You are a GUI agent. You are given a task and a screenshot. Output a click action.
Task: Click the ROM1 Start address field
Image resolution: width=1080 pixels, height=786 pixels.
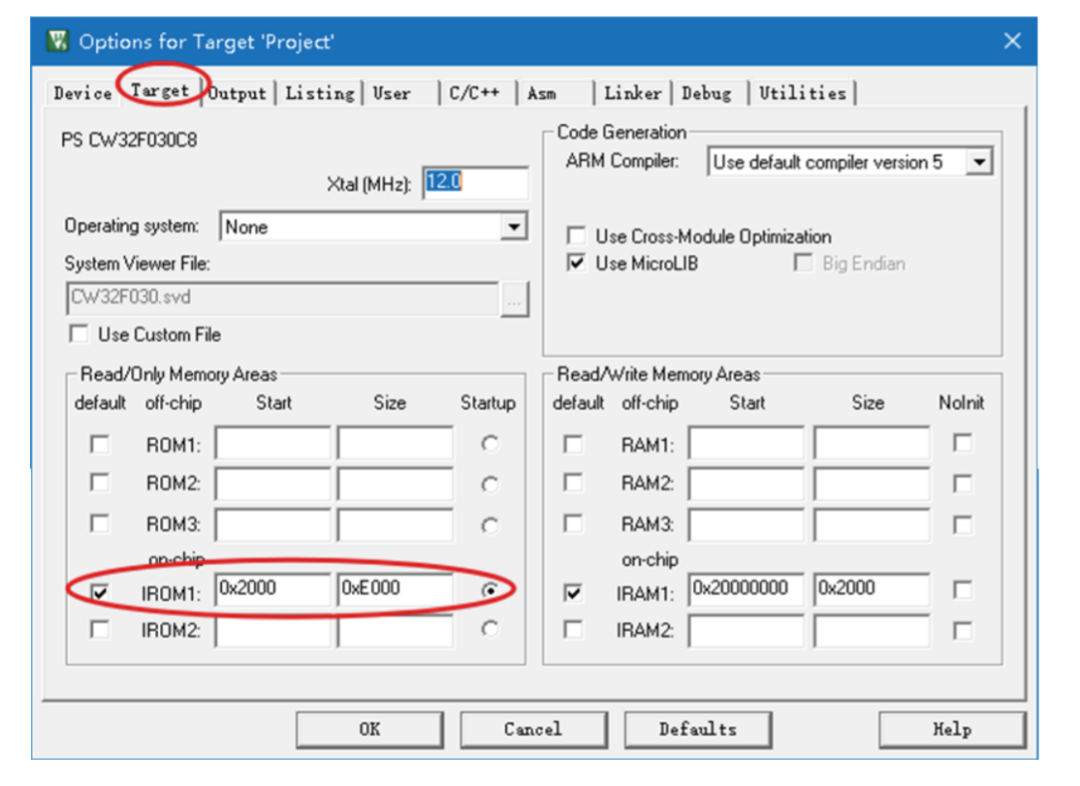tap(273, 443)
